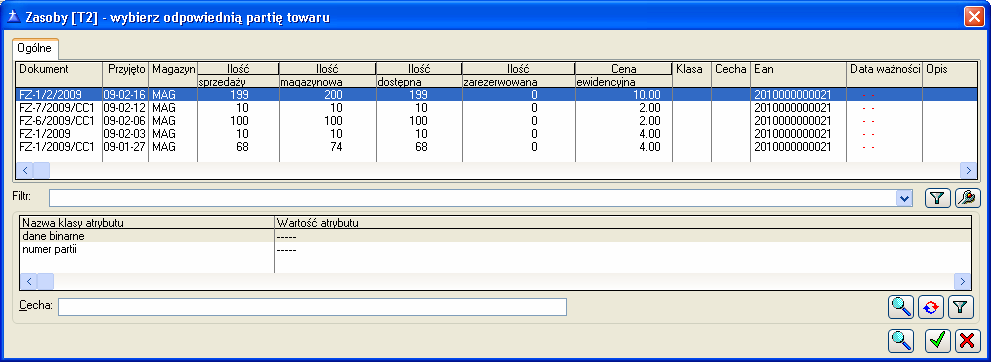
Task: Click the Ilość dostępna column header
Action: click(418, 75)
